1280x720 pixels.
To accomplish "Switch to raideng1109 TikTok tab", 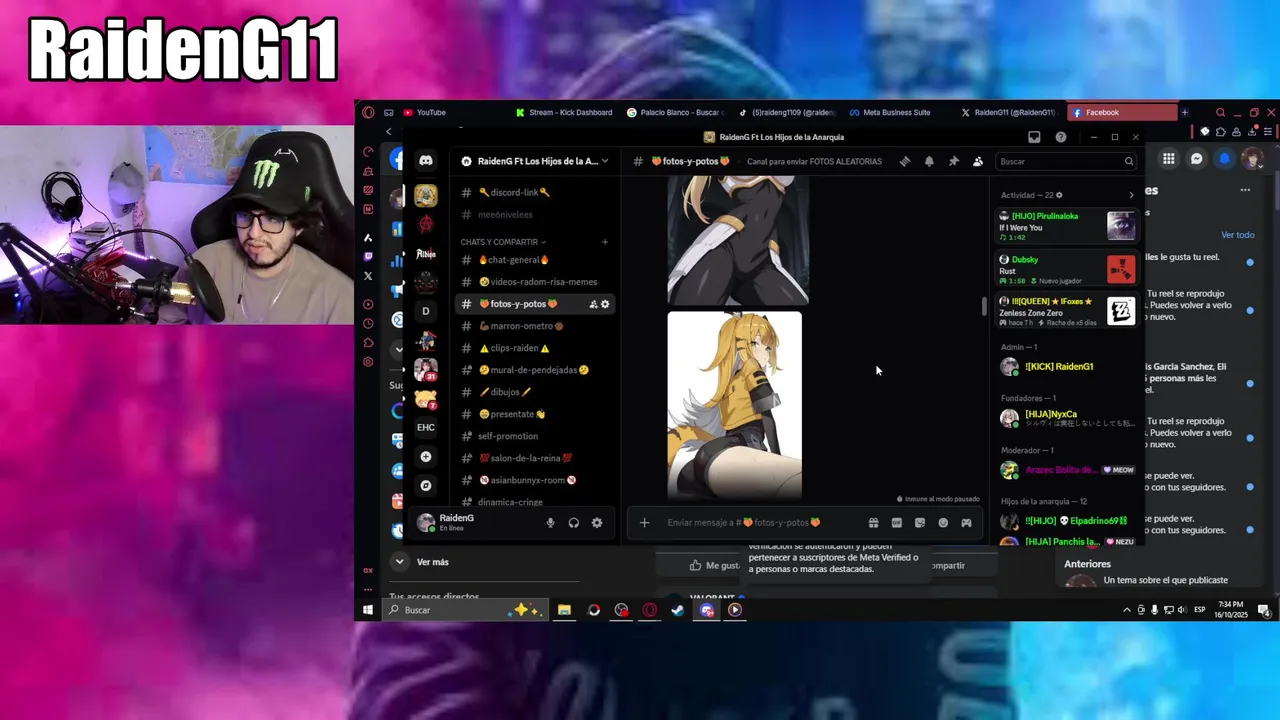I will click(787, 112).
